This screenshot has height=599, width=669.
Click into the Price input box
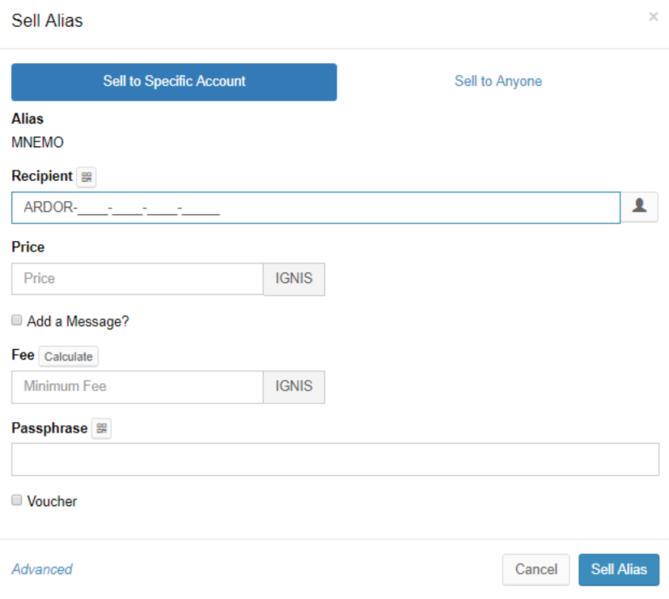click(137, 279)
